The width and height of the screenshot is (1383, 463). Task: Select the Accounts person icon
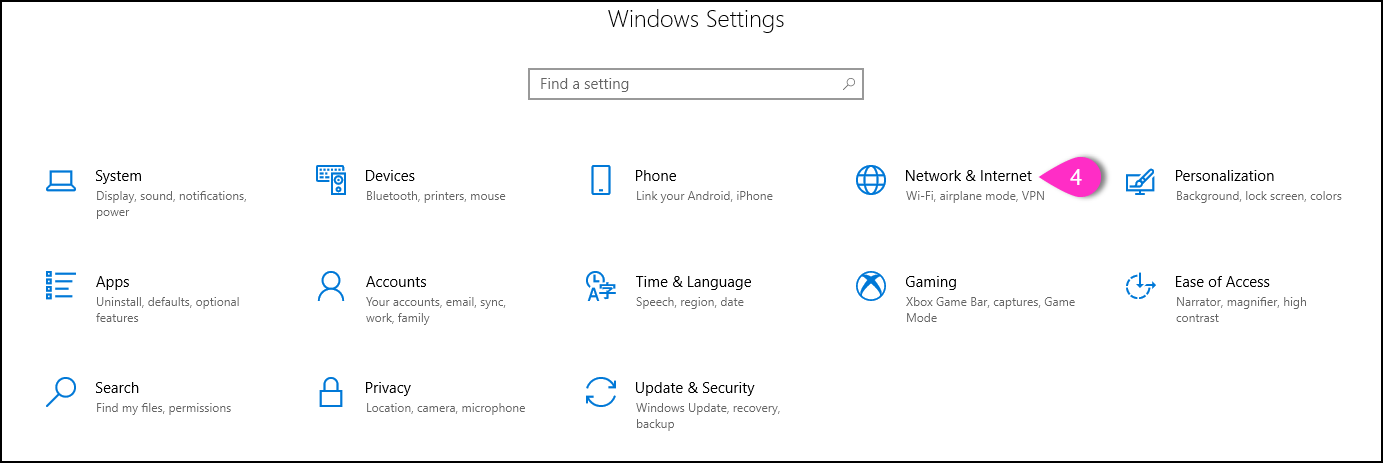[x=331, y=286]
